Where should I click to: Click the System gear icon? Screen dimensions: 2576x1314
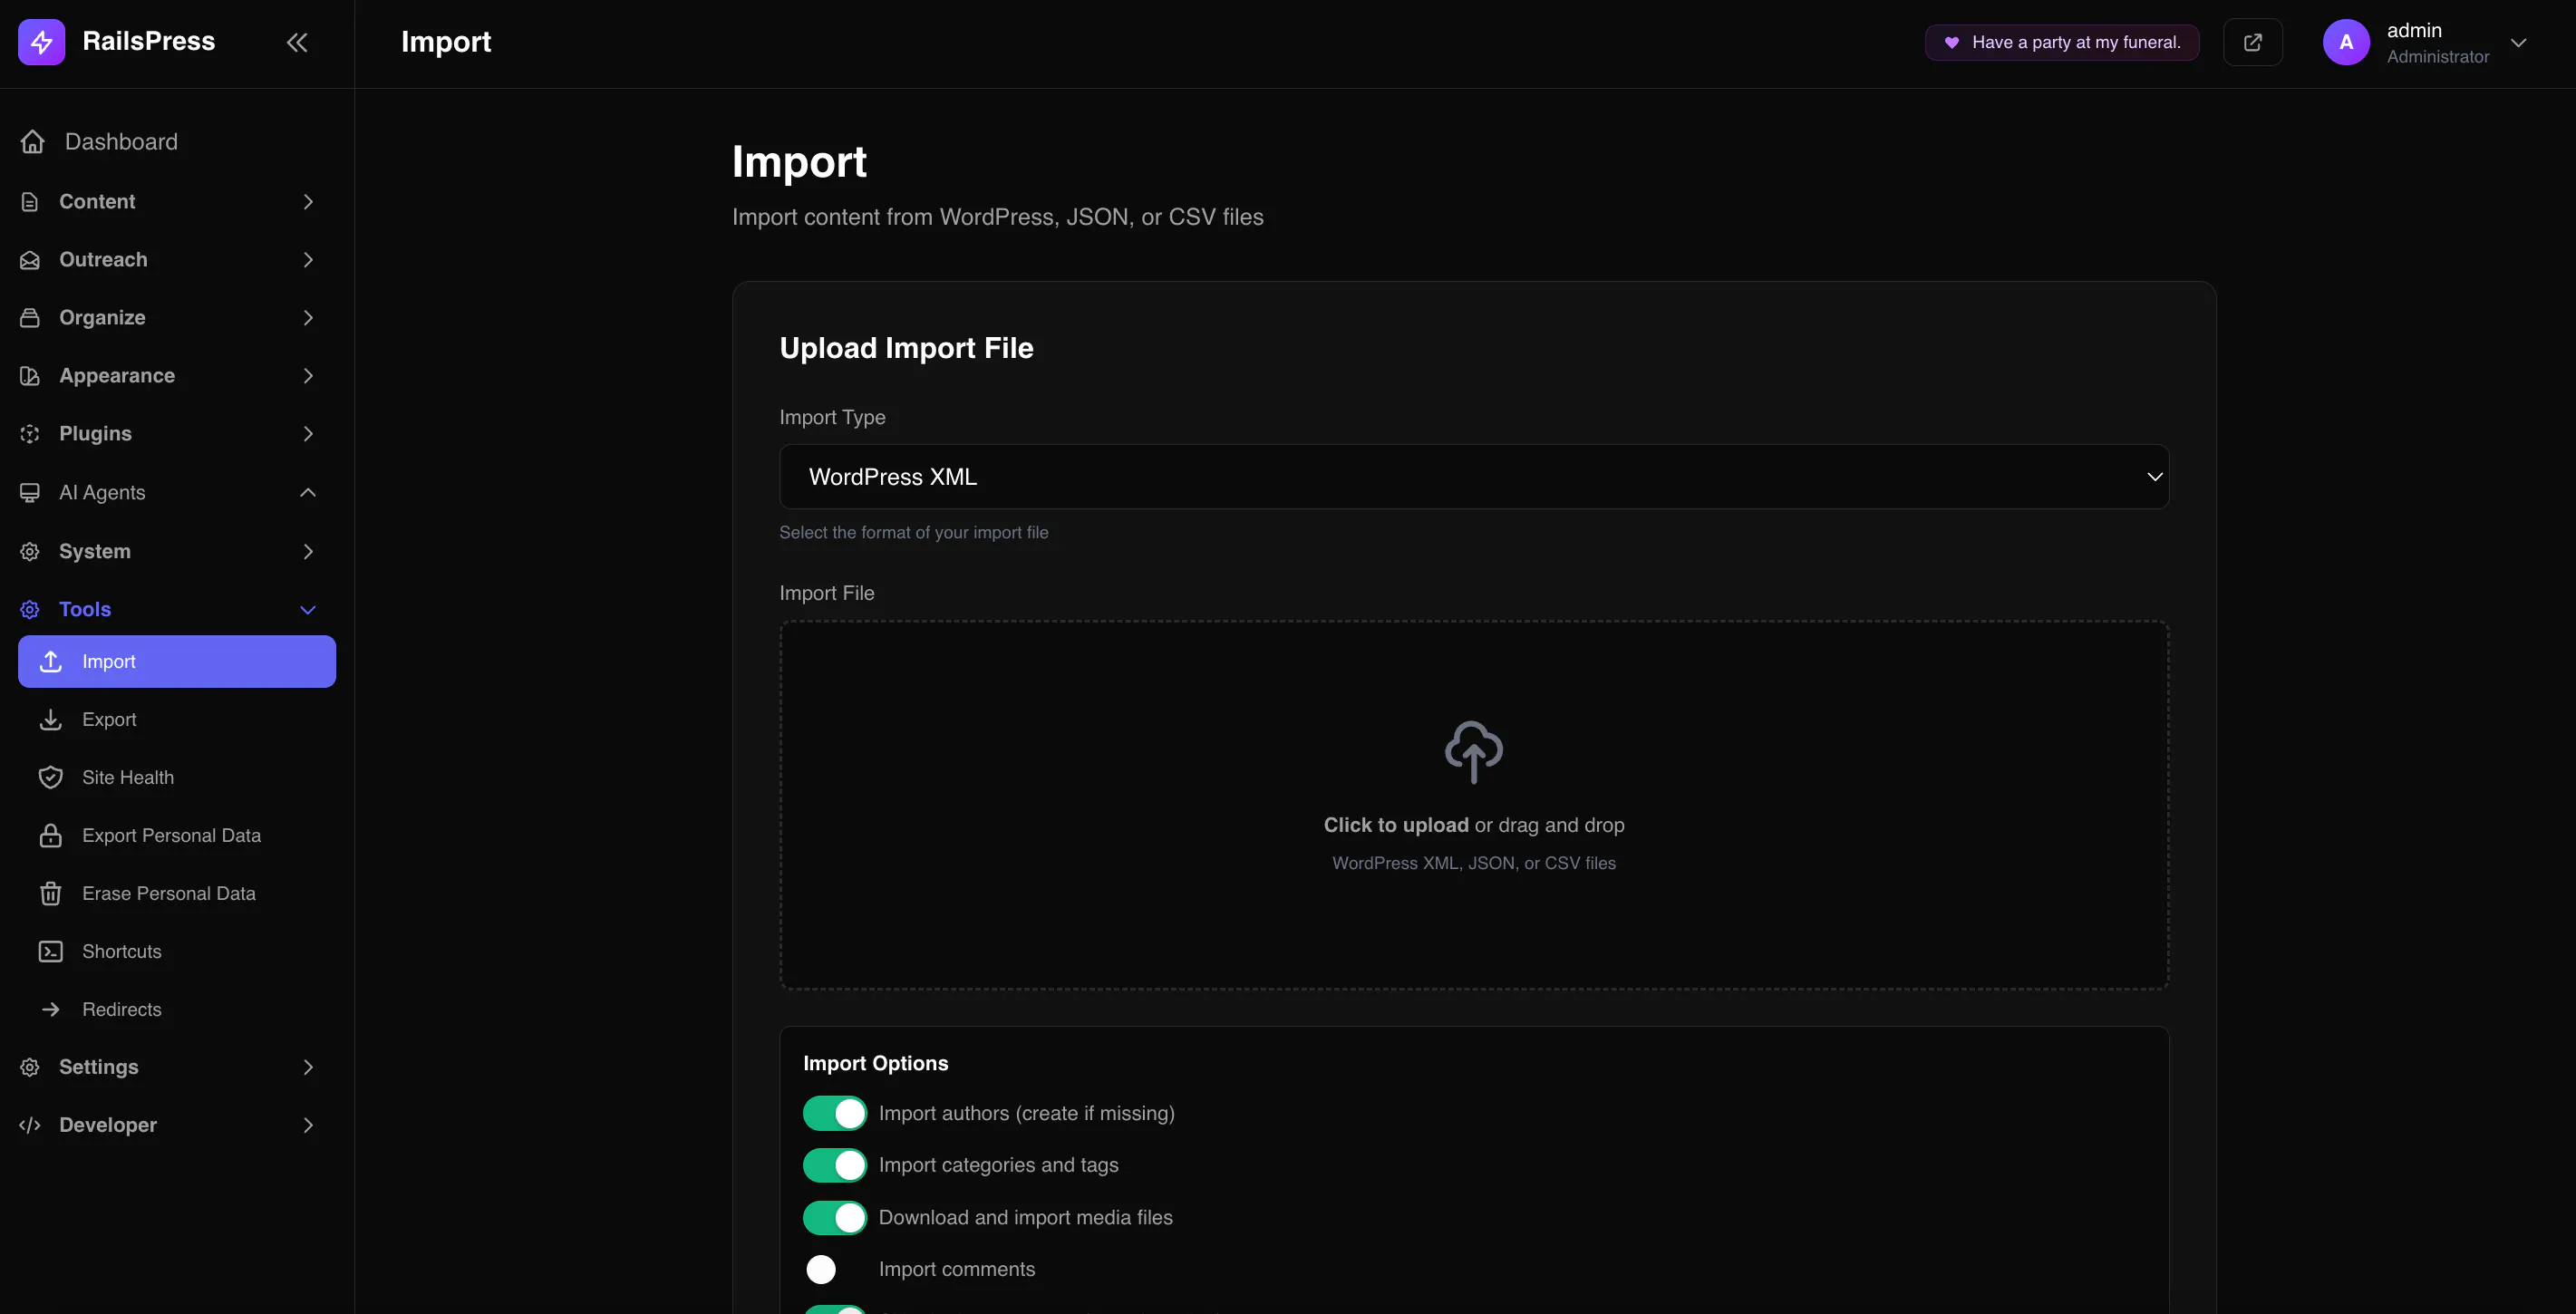tap(30, 552)
